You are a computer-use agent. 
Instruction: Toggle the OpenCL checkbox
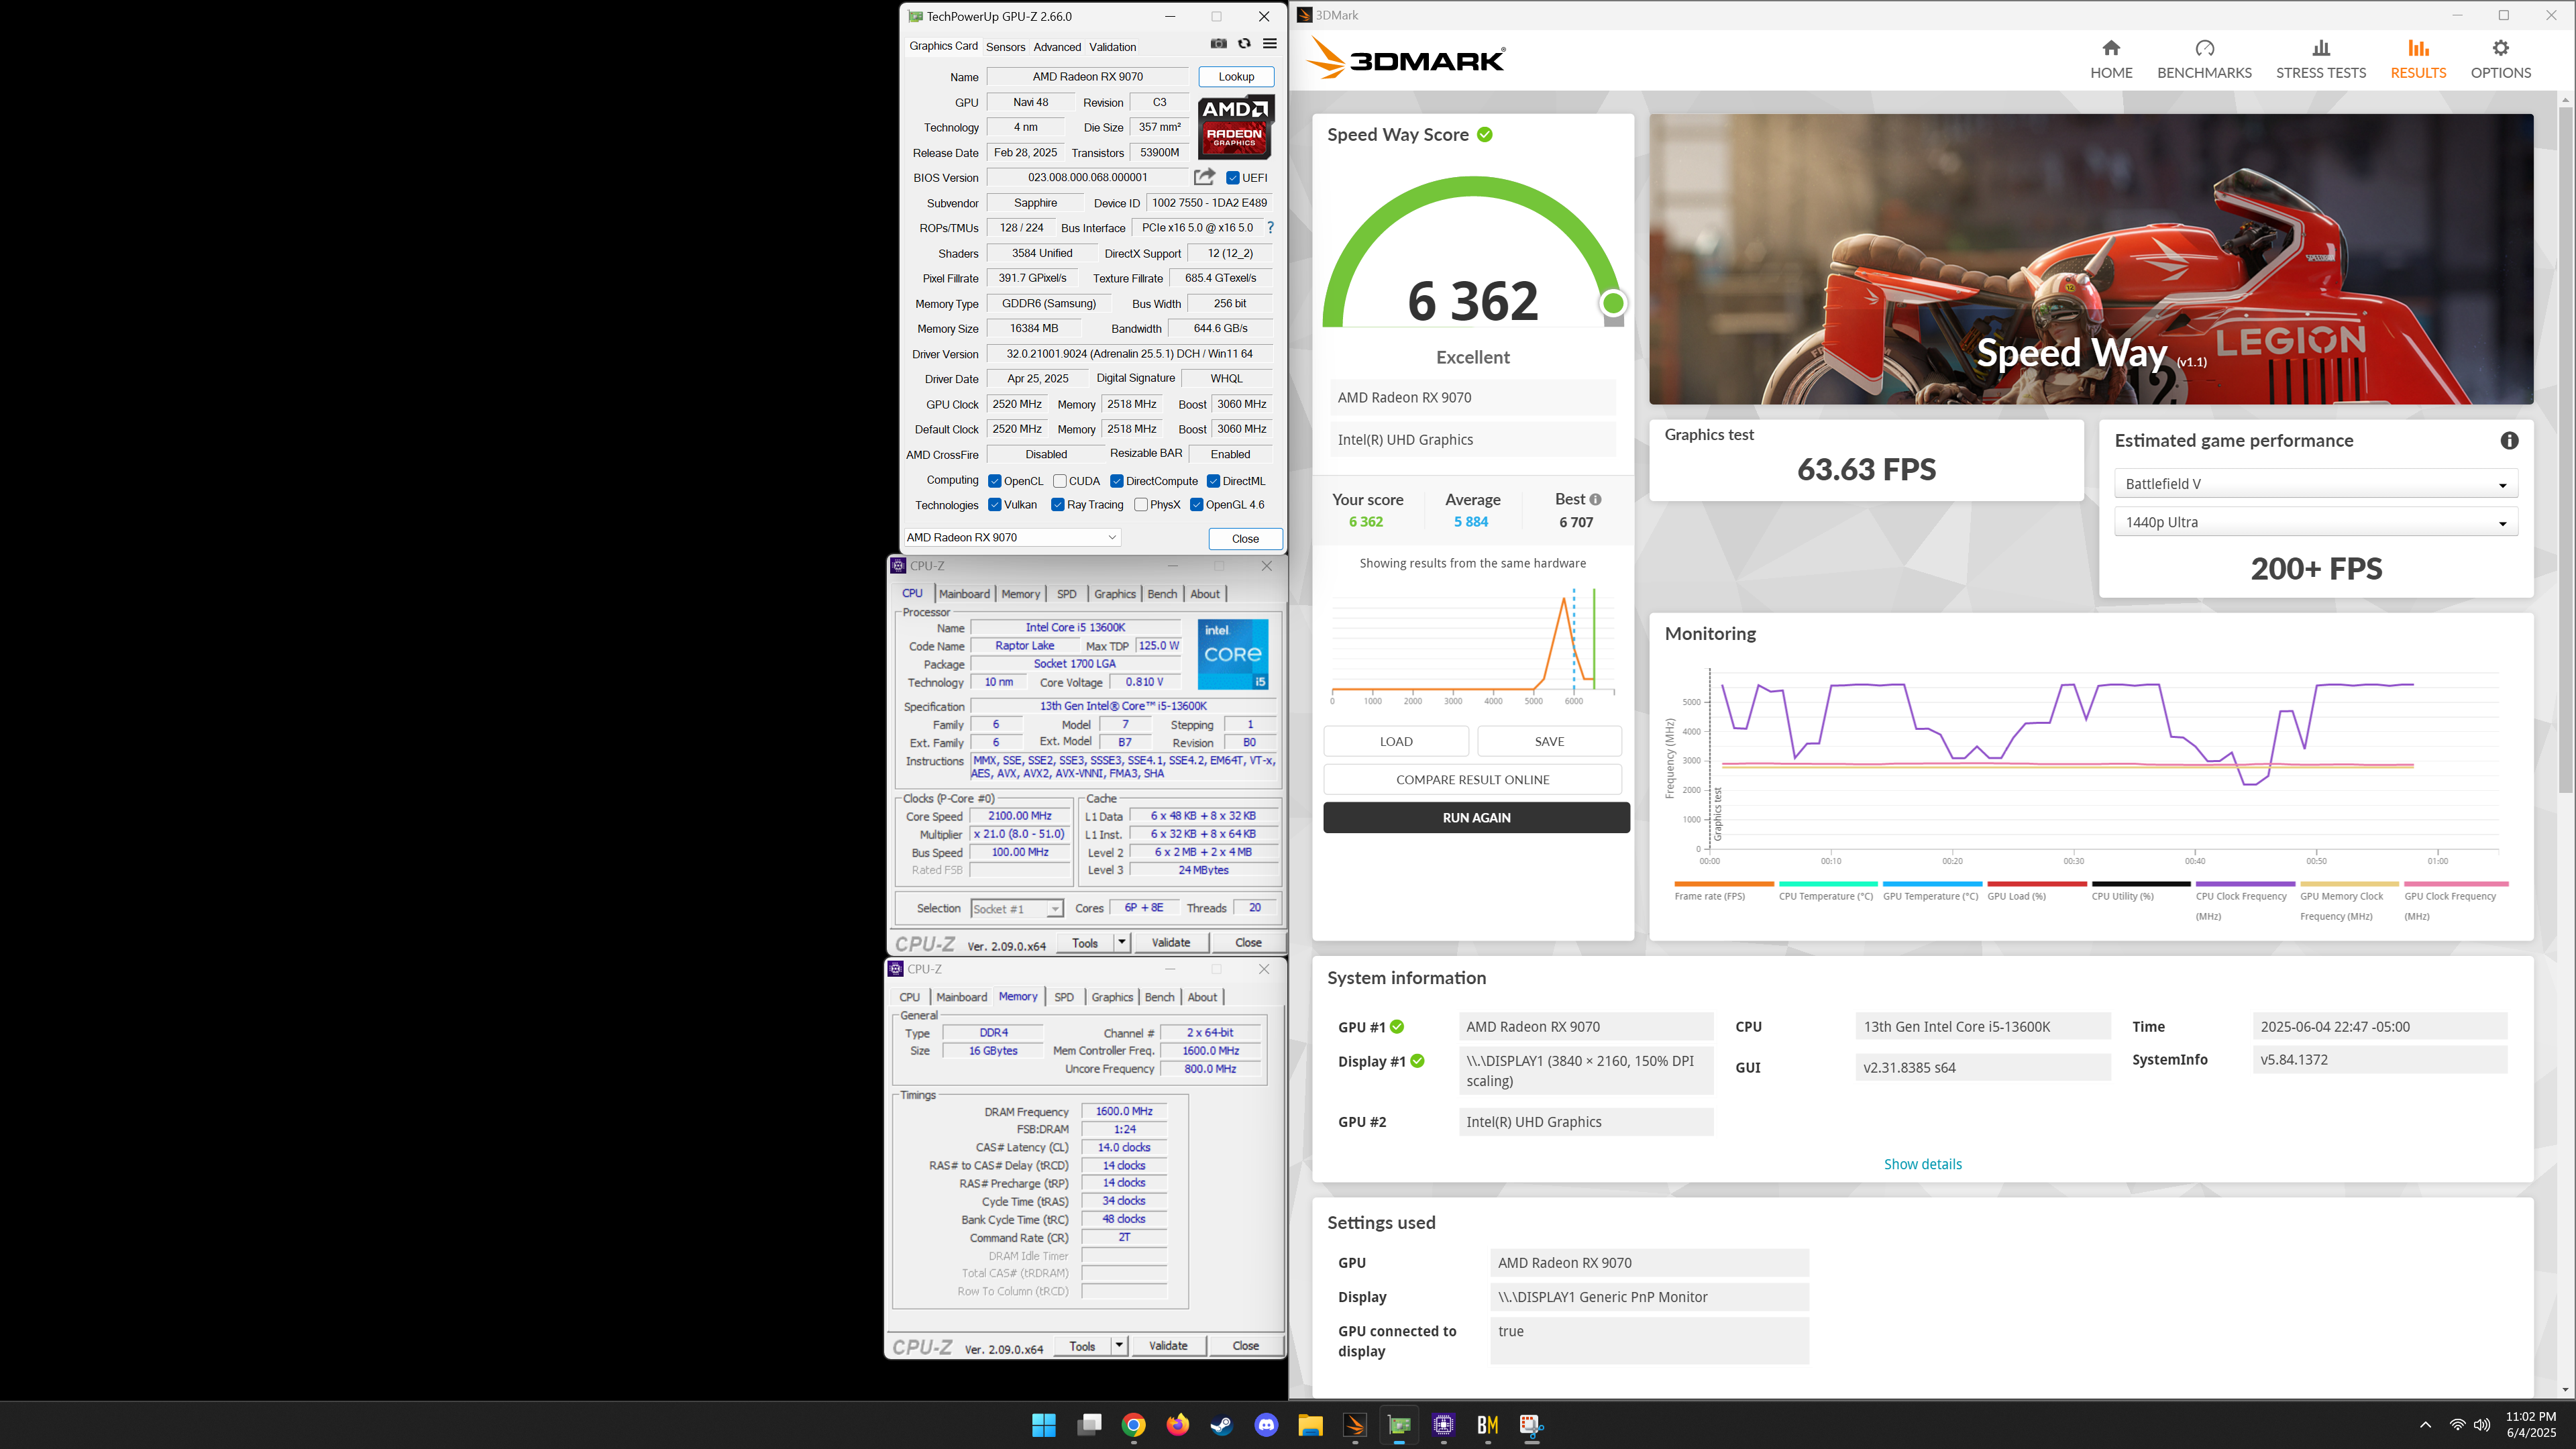point(995,481)
